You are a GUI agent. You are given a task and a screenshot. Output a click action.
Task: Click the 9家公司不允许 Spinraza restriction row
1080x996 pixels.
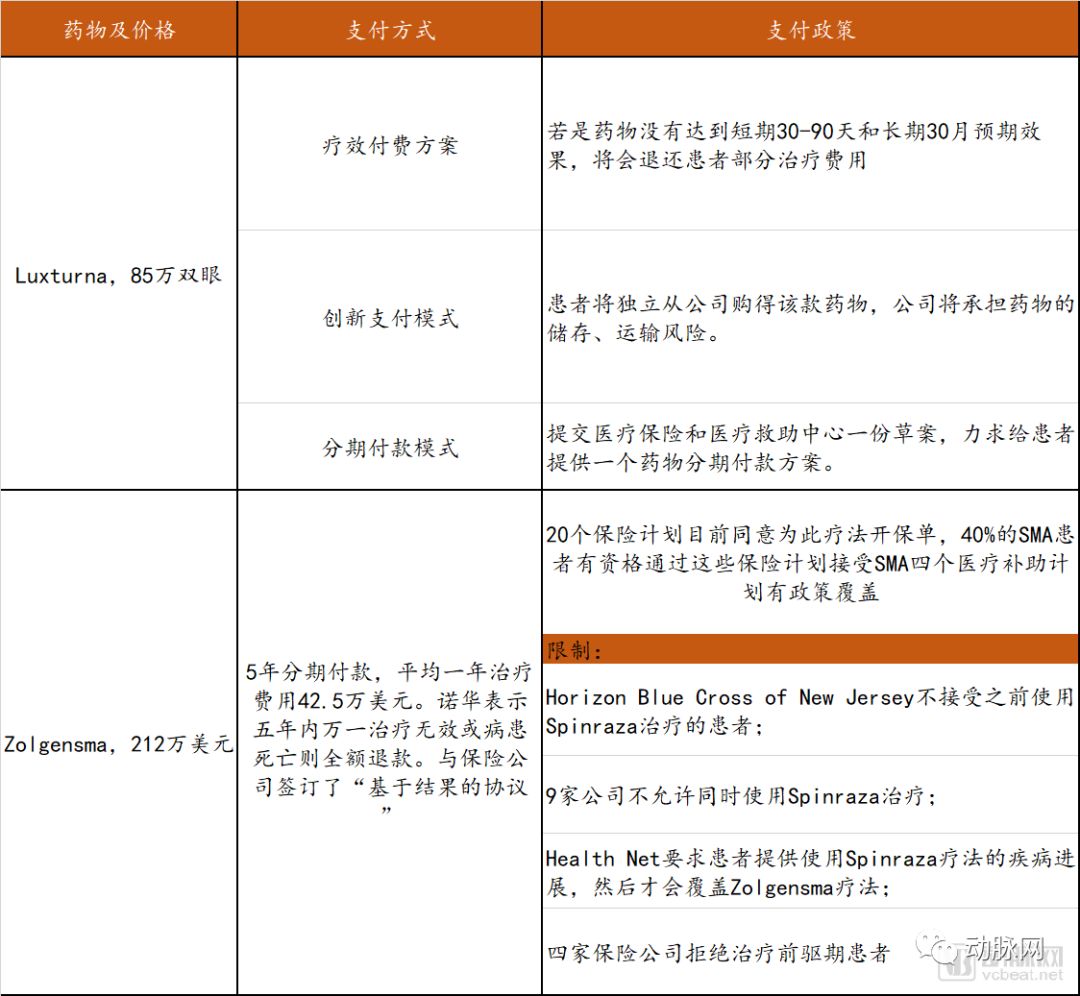coord(740,796)
